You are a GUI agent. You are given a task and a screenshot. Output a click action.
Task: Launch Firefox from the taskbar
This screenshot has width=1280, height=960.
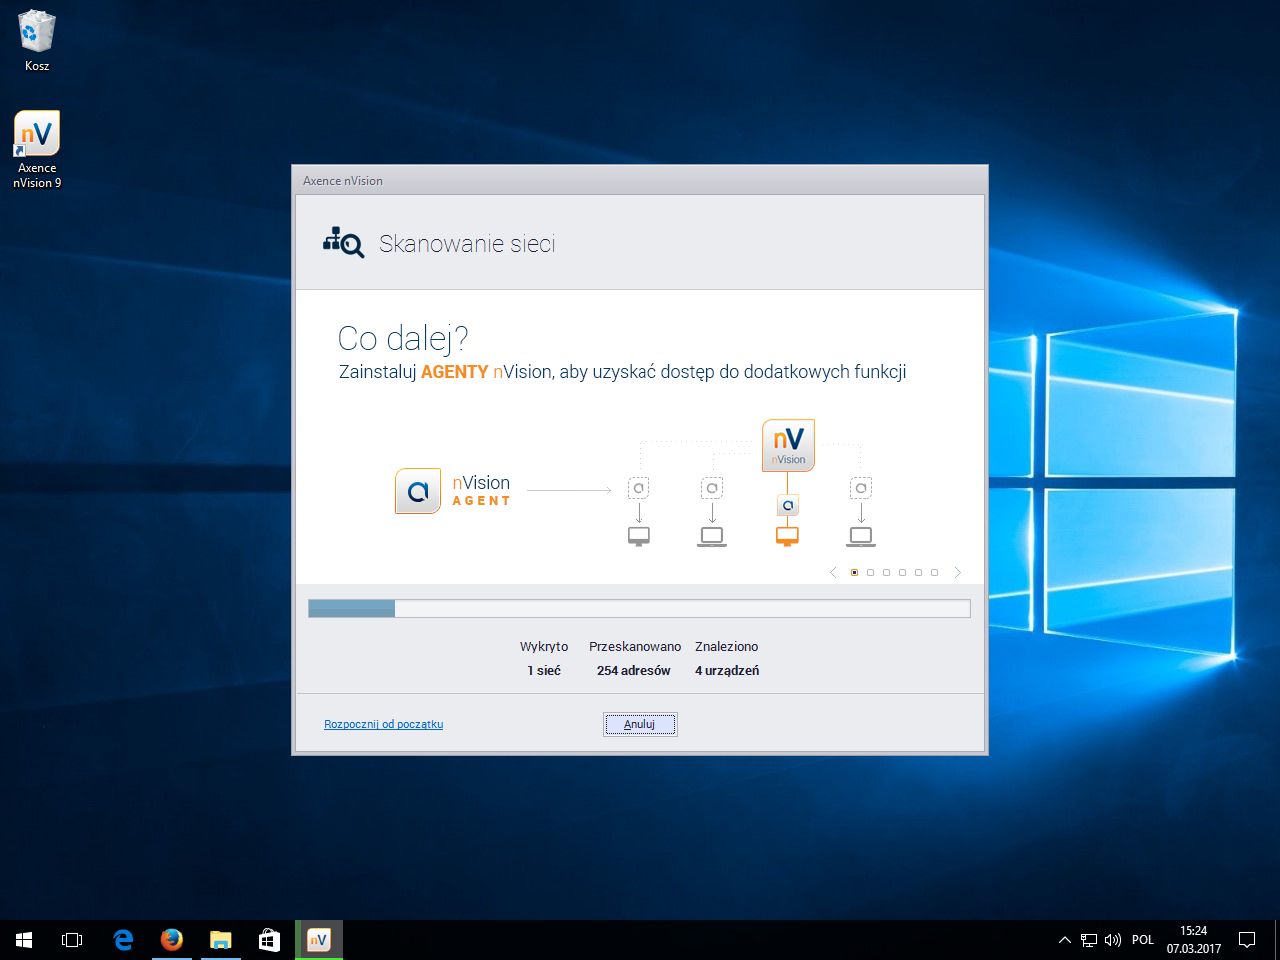pyautogui.click(x=172, y=940)
